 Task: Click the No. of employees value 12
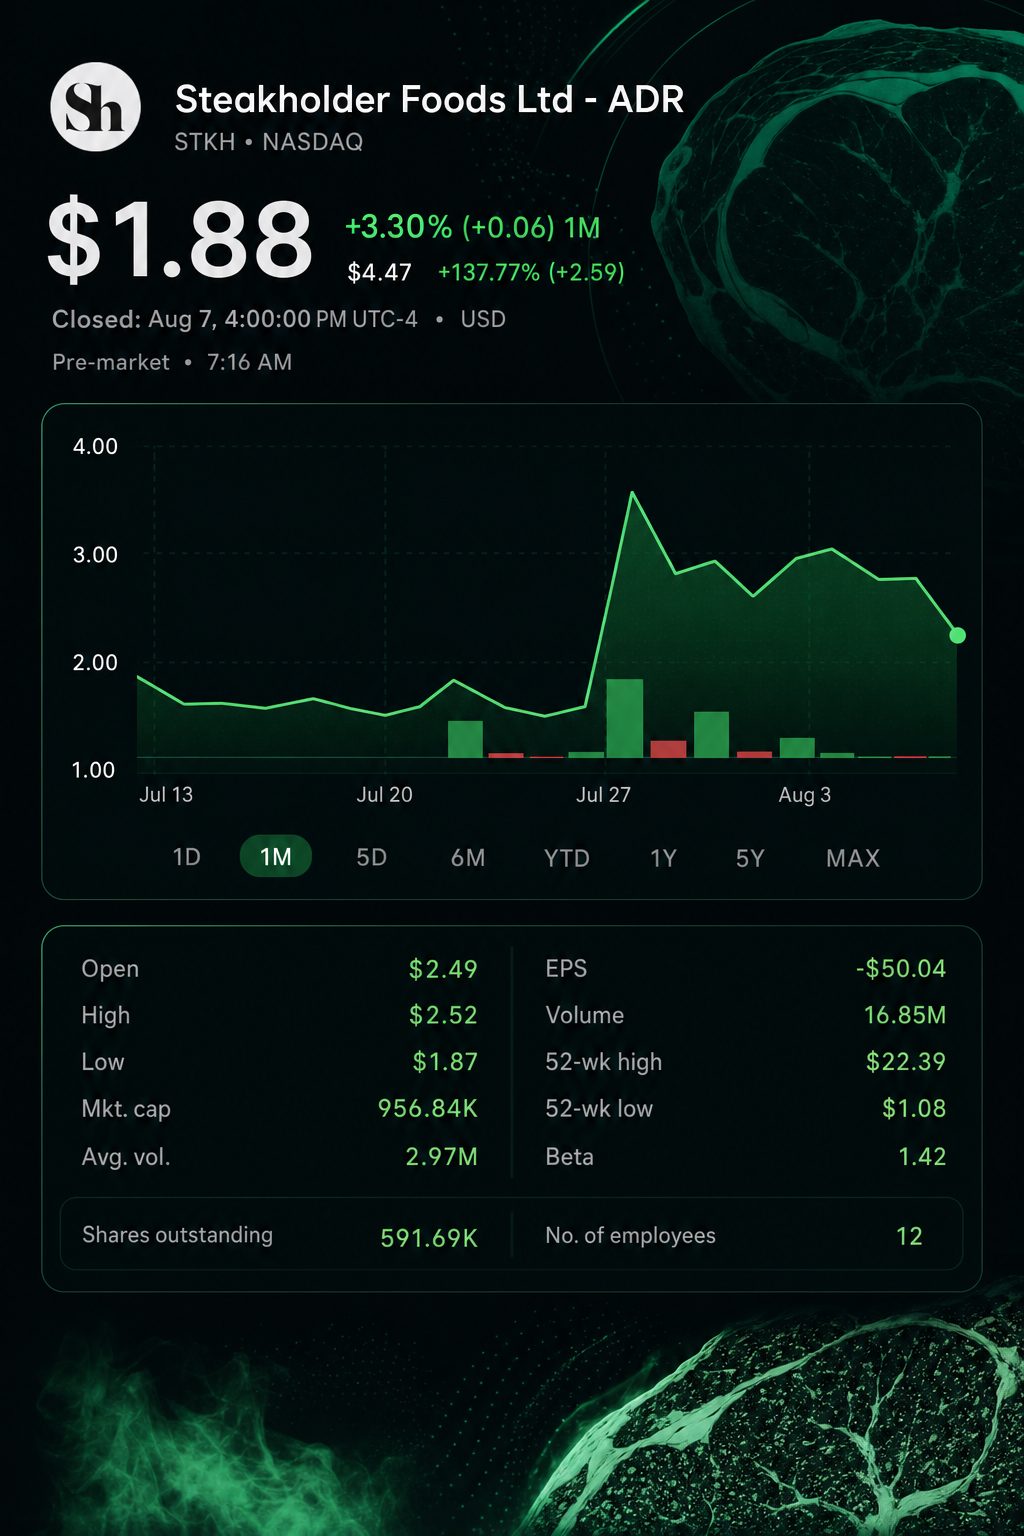pos(909,1236)
